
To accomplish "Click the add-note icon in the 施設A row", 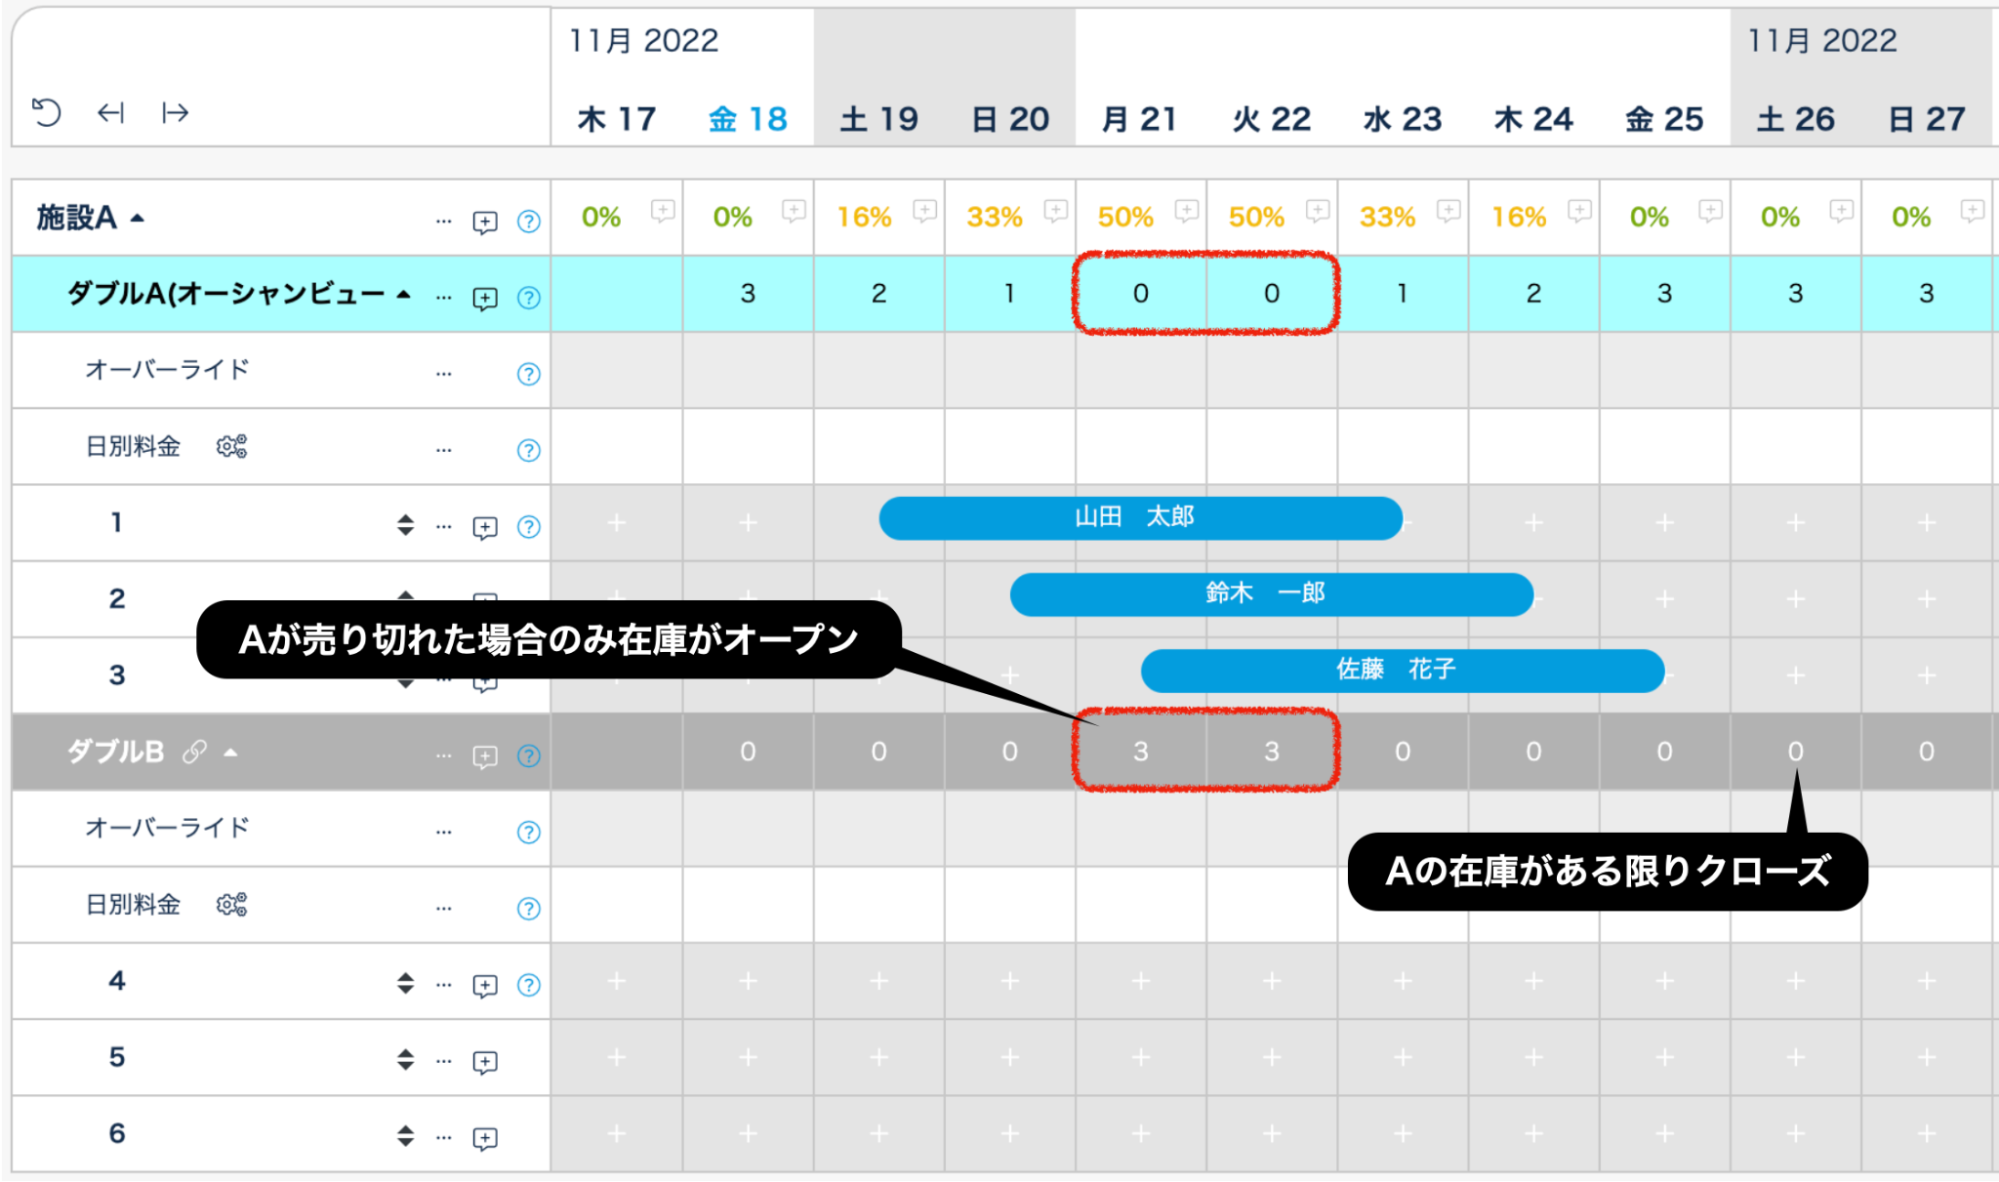I will [x=485, y=221].
